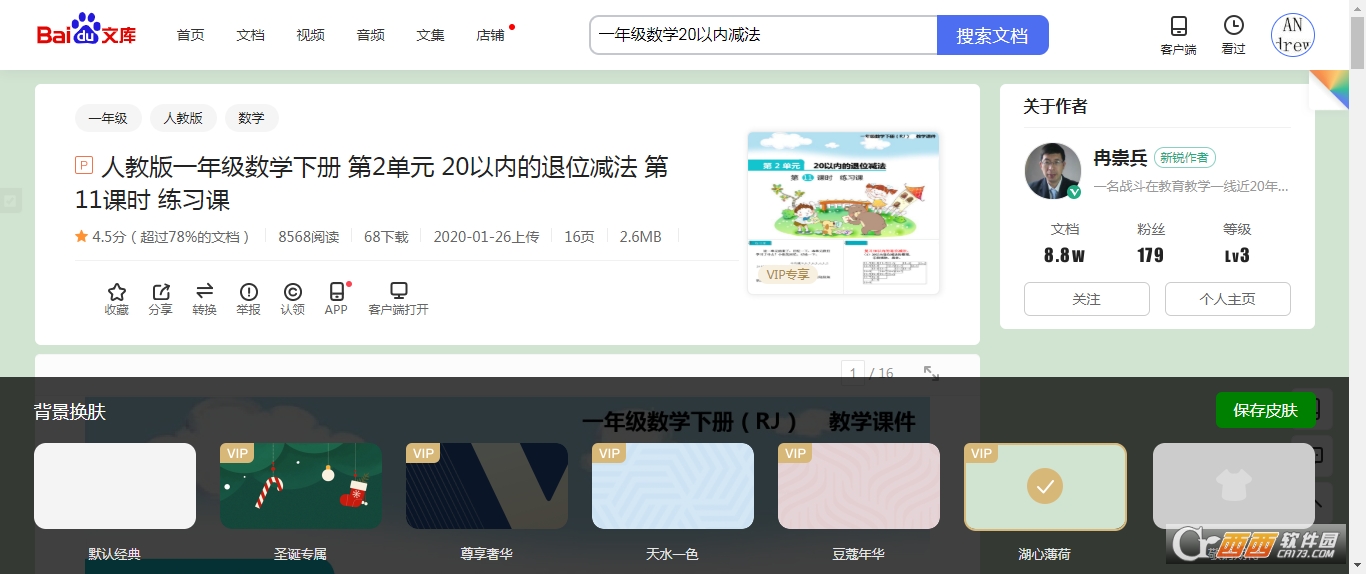Click the author's 粉丝 179 stat
Screen dimensions: 1366x574
1151,243
